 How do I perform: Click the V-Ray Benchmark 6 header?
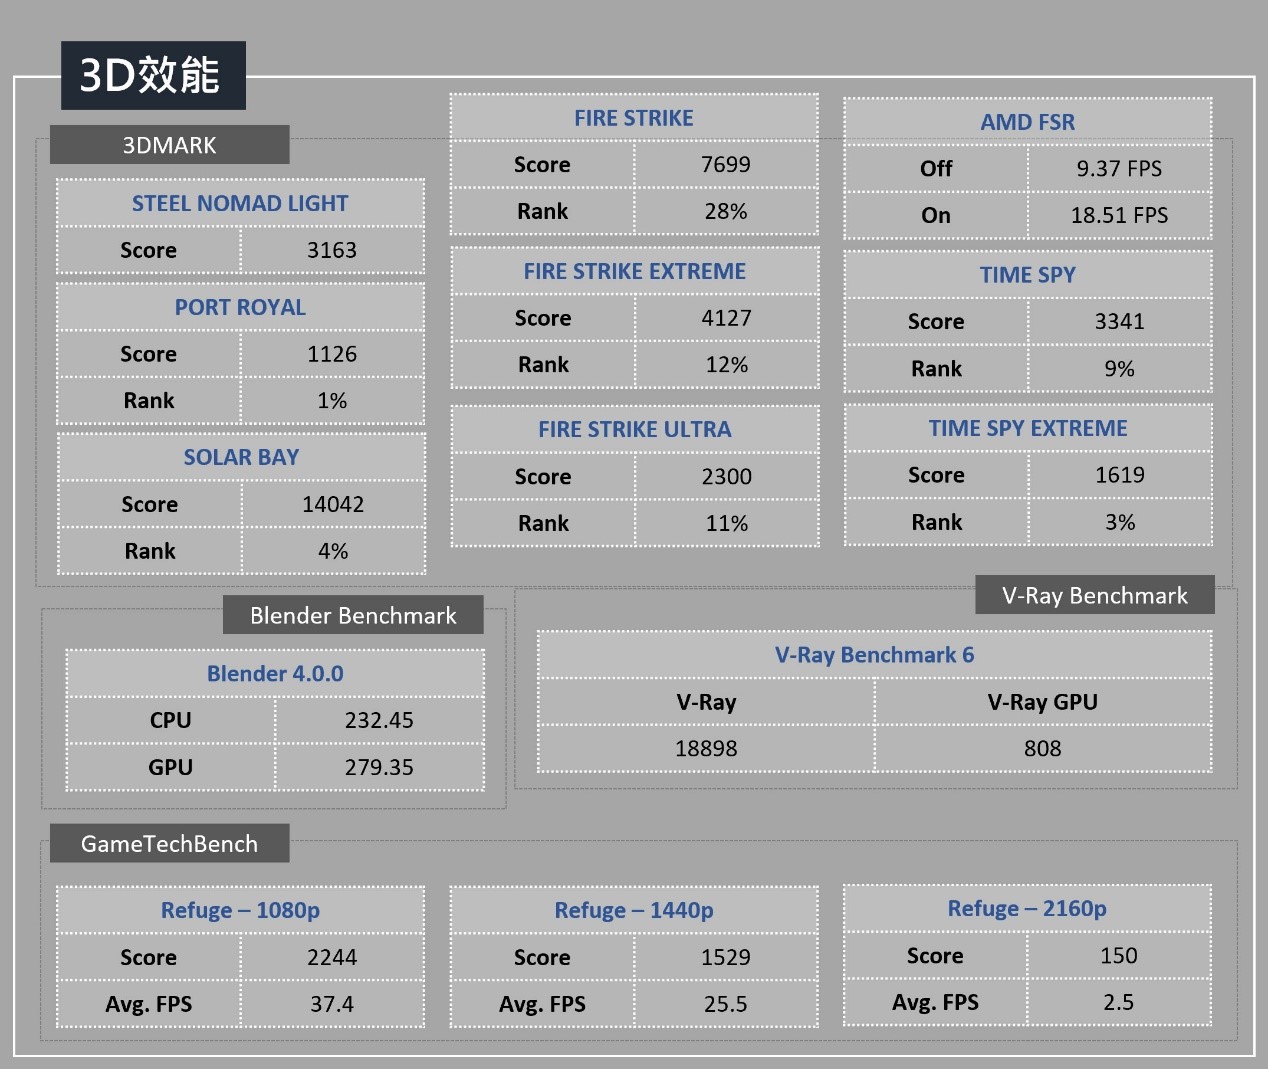pyautogui.click(x=875, y=655)
